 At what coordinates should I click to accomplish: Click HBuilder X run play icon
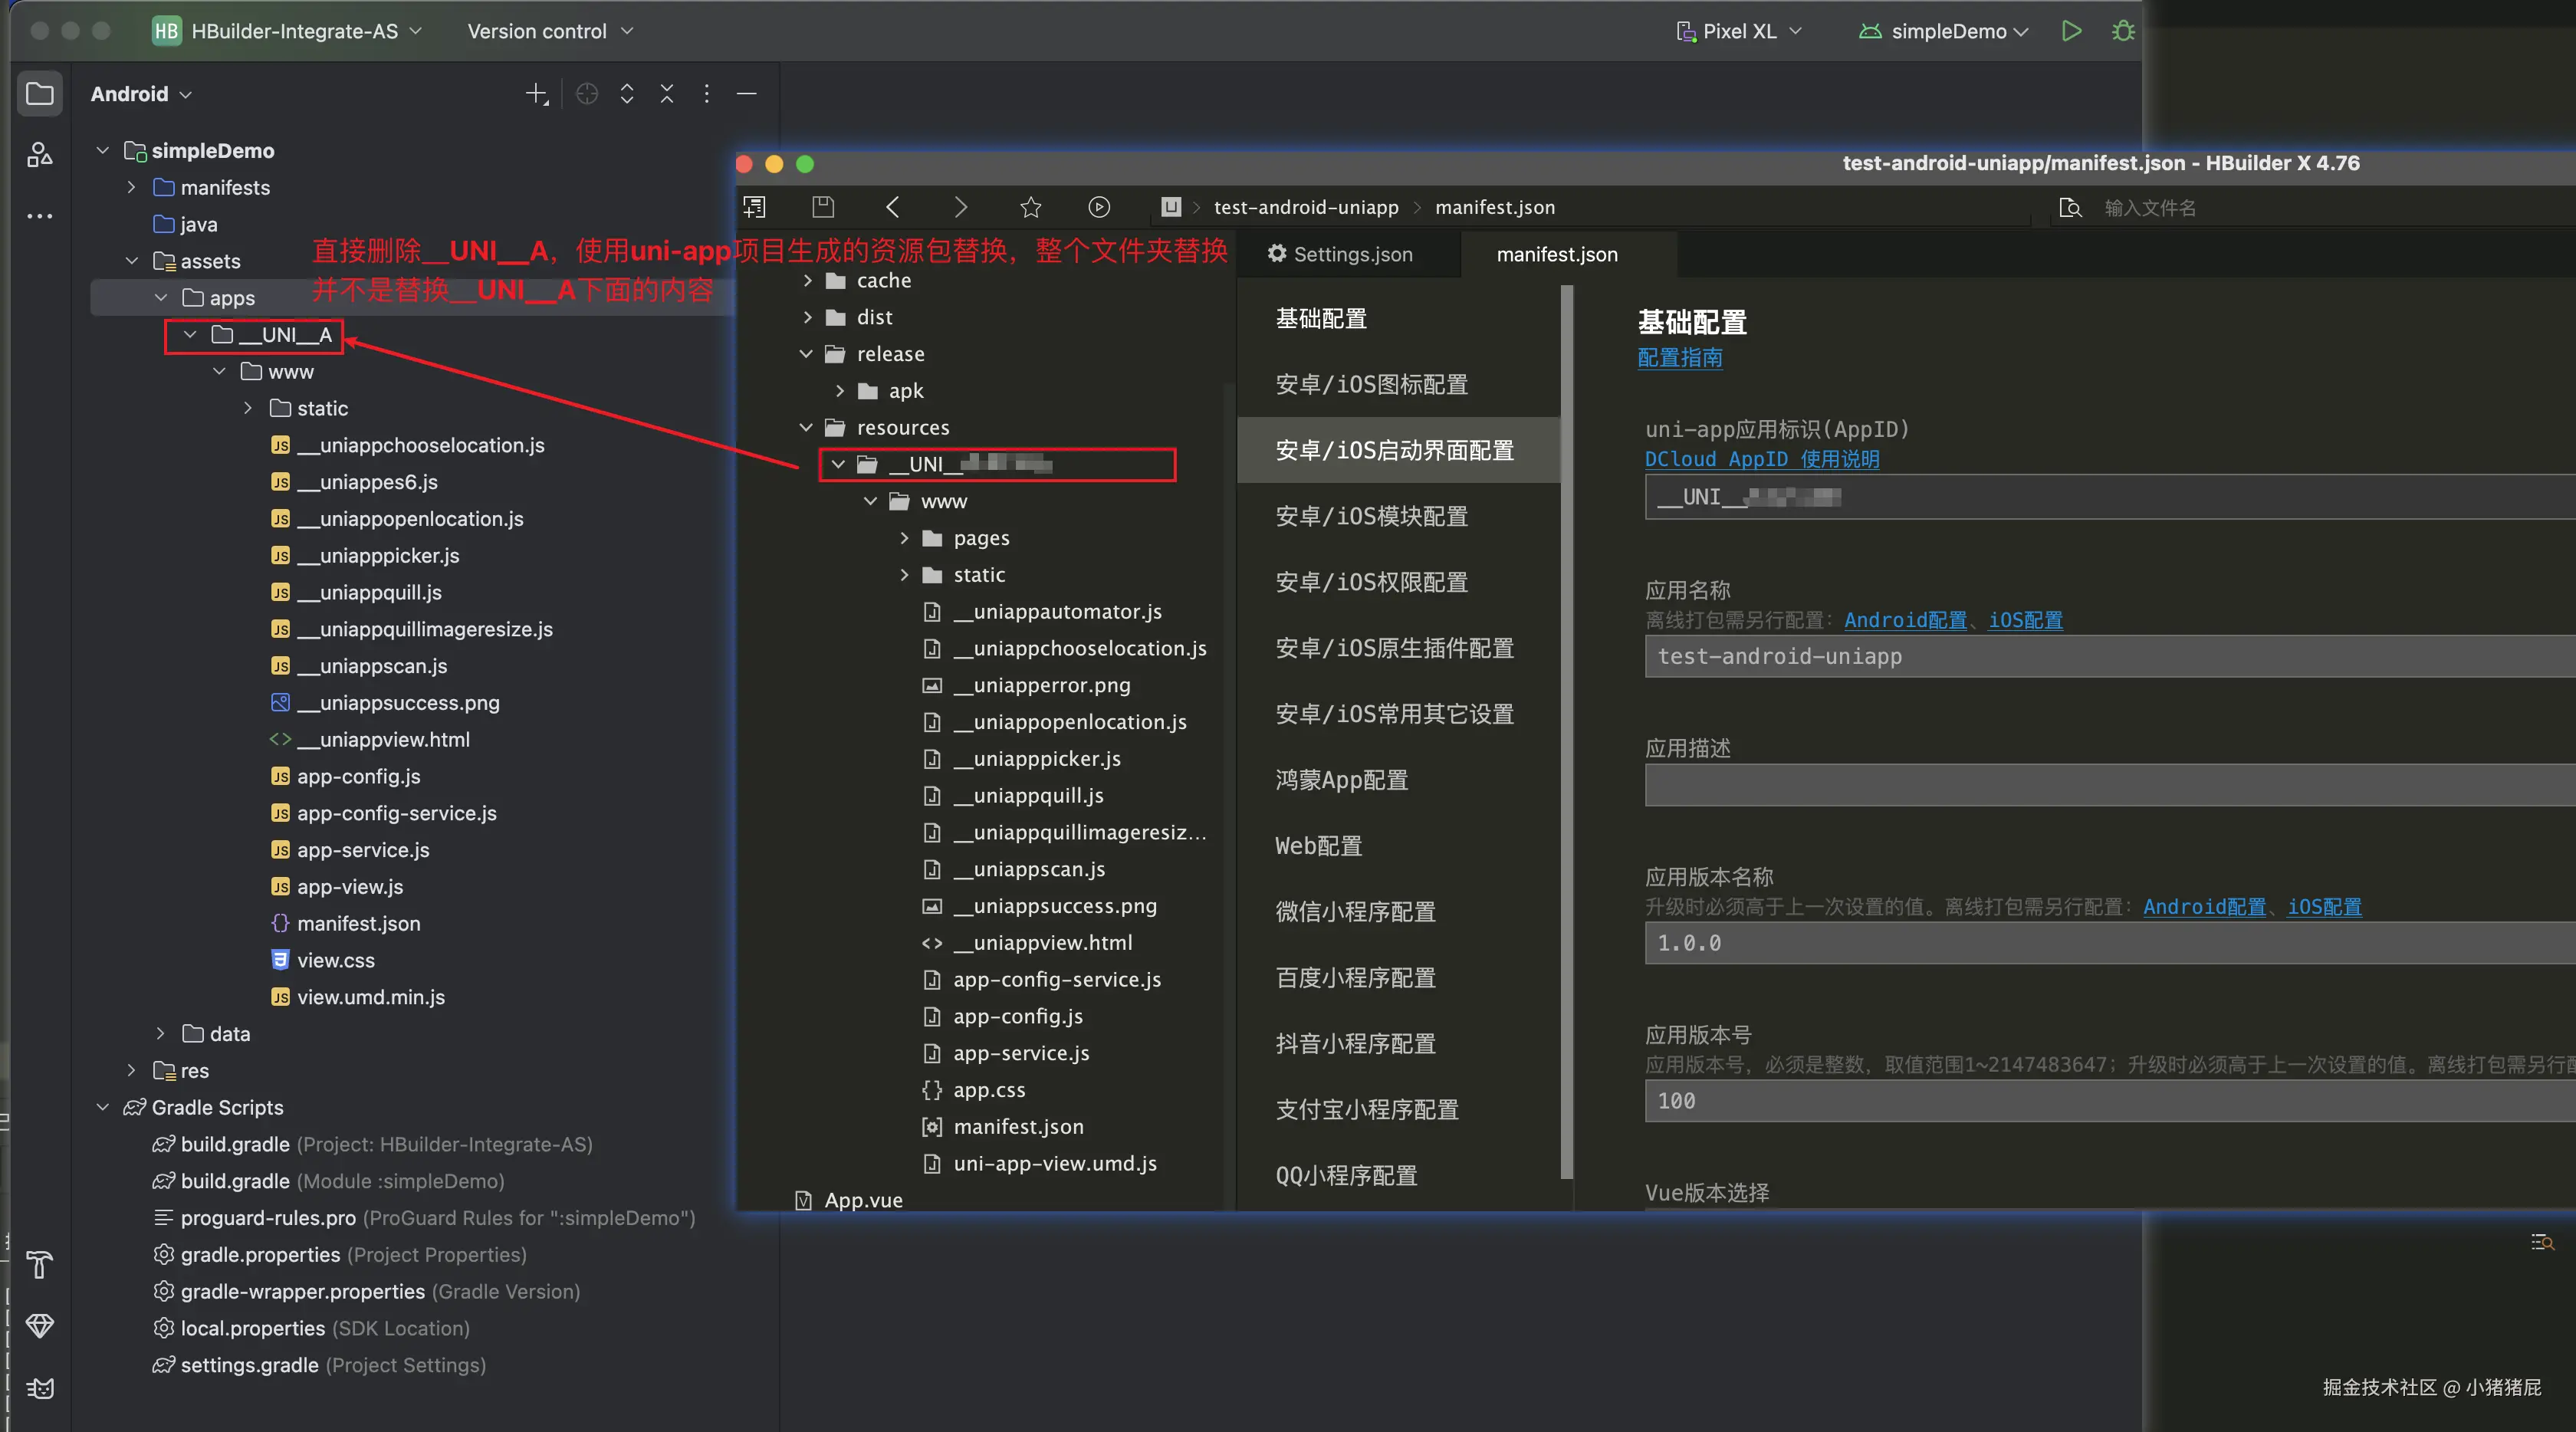pos(1099,207)
